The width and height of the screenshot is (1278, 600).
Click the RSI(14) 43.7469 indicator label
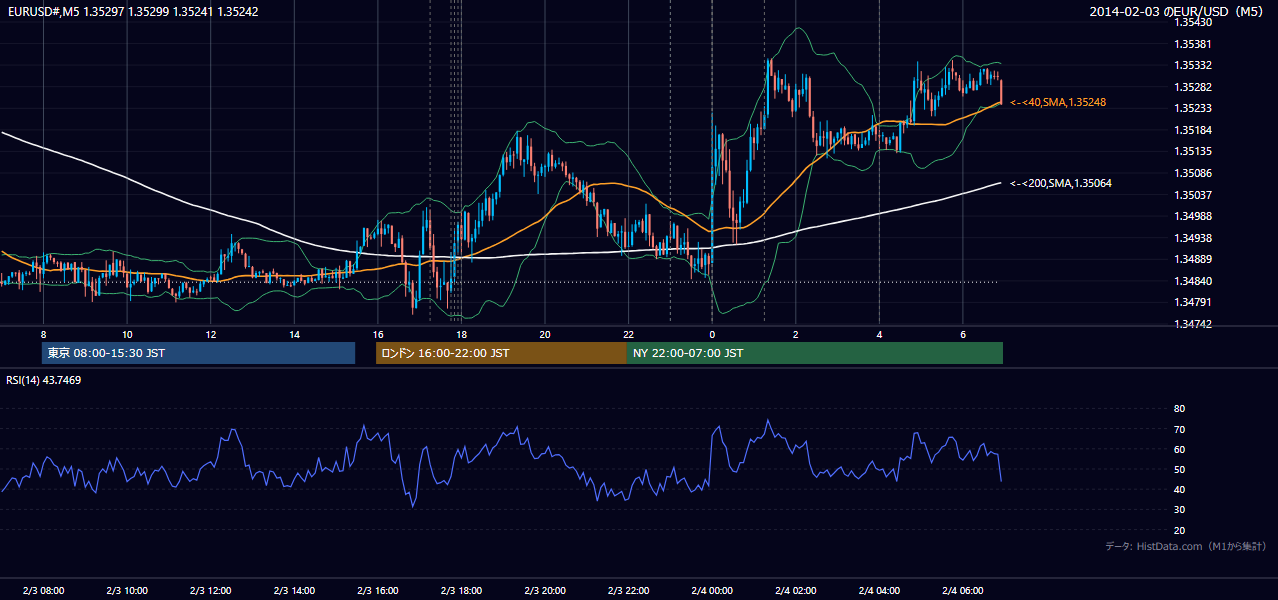pyautogui.click(x=44, y=380)
